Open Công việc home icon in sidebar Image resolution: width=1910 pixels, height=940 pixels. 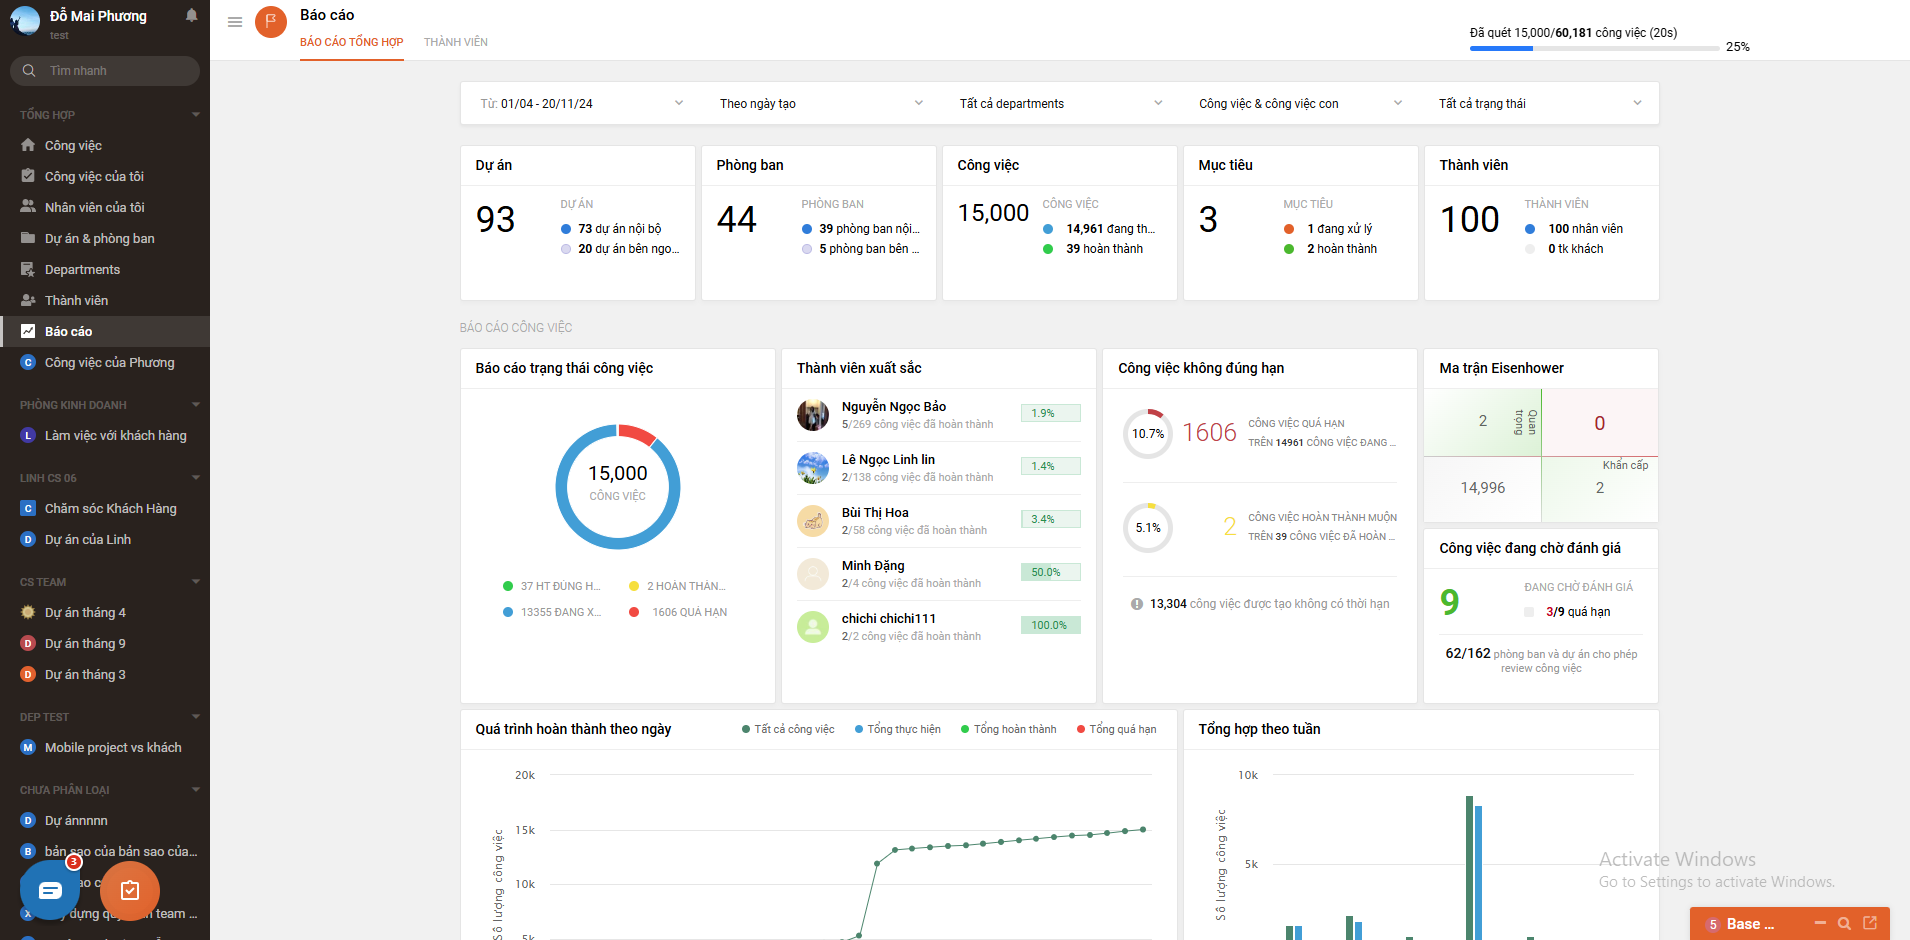[28, 145]
